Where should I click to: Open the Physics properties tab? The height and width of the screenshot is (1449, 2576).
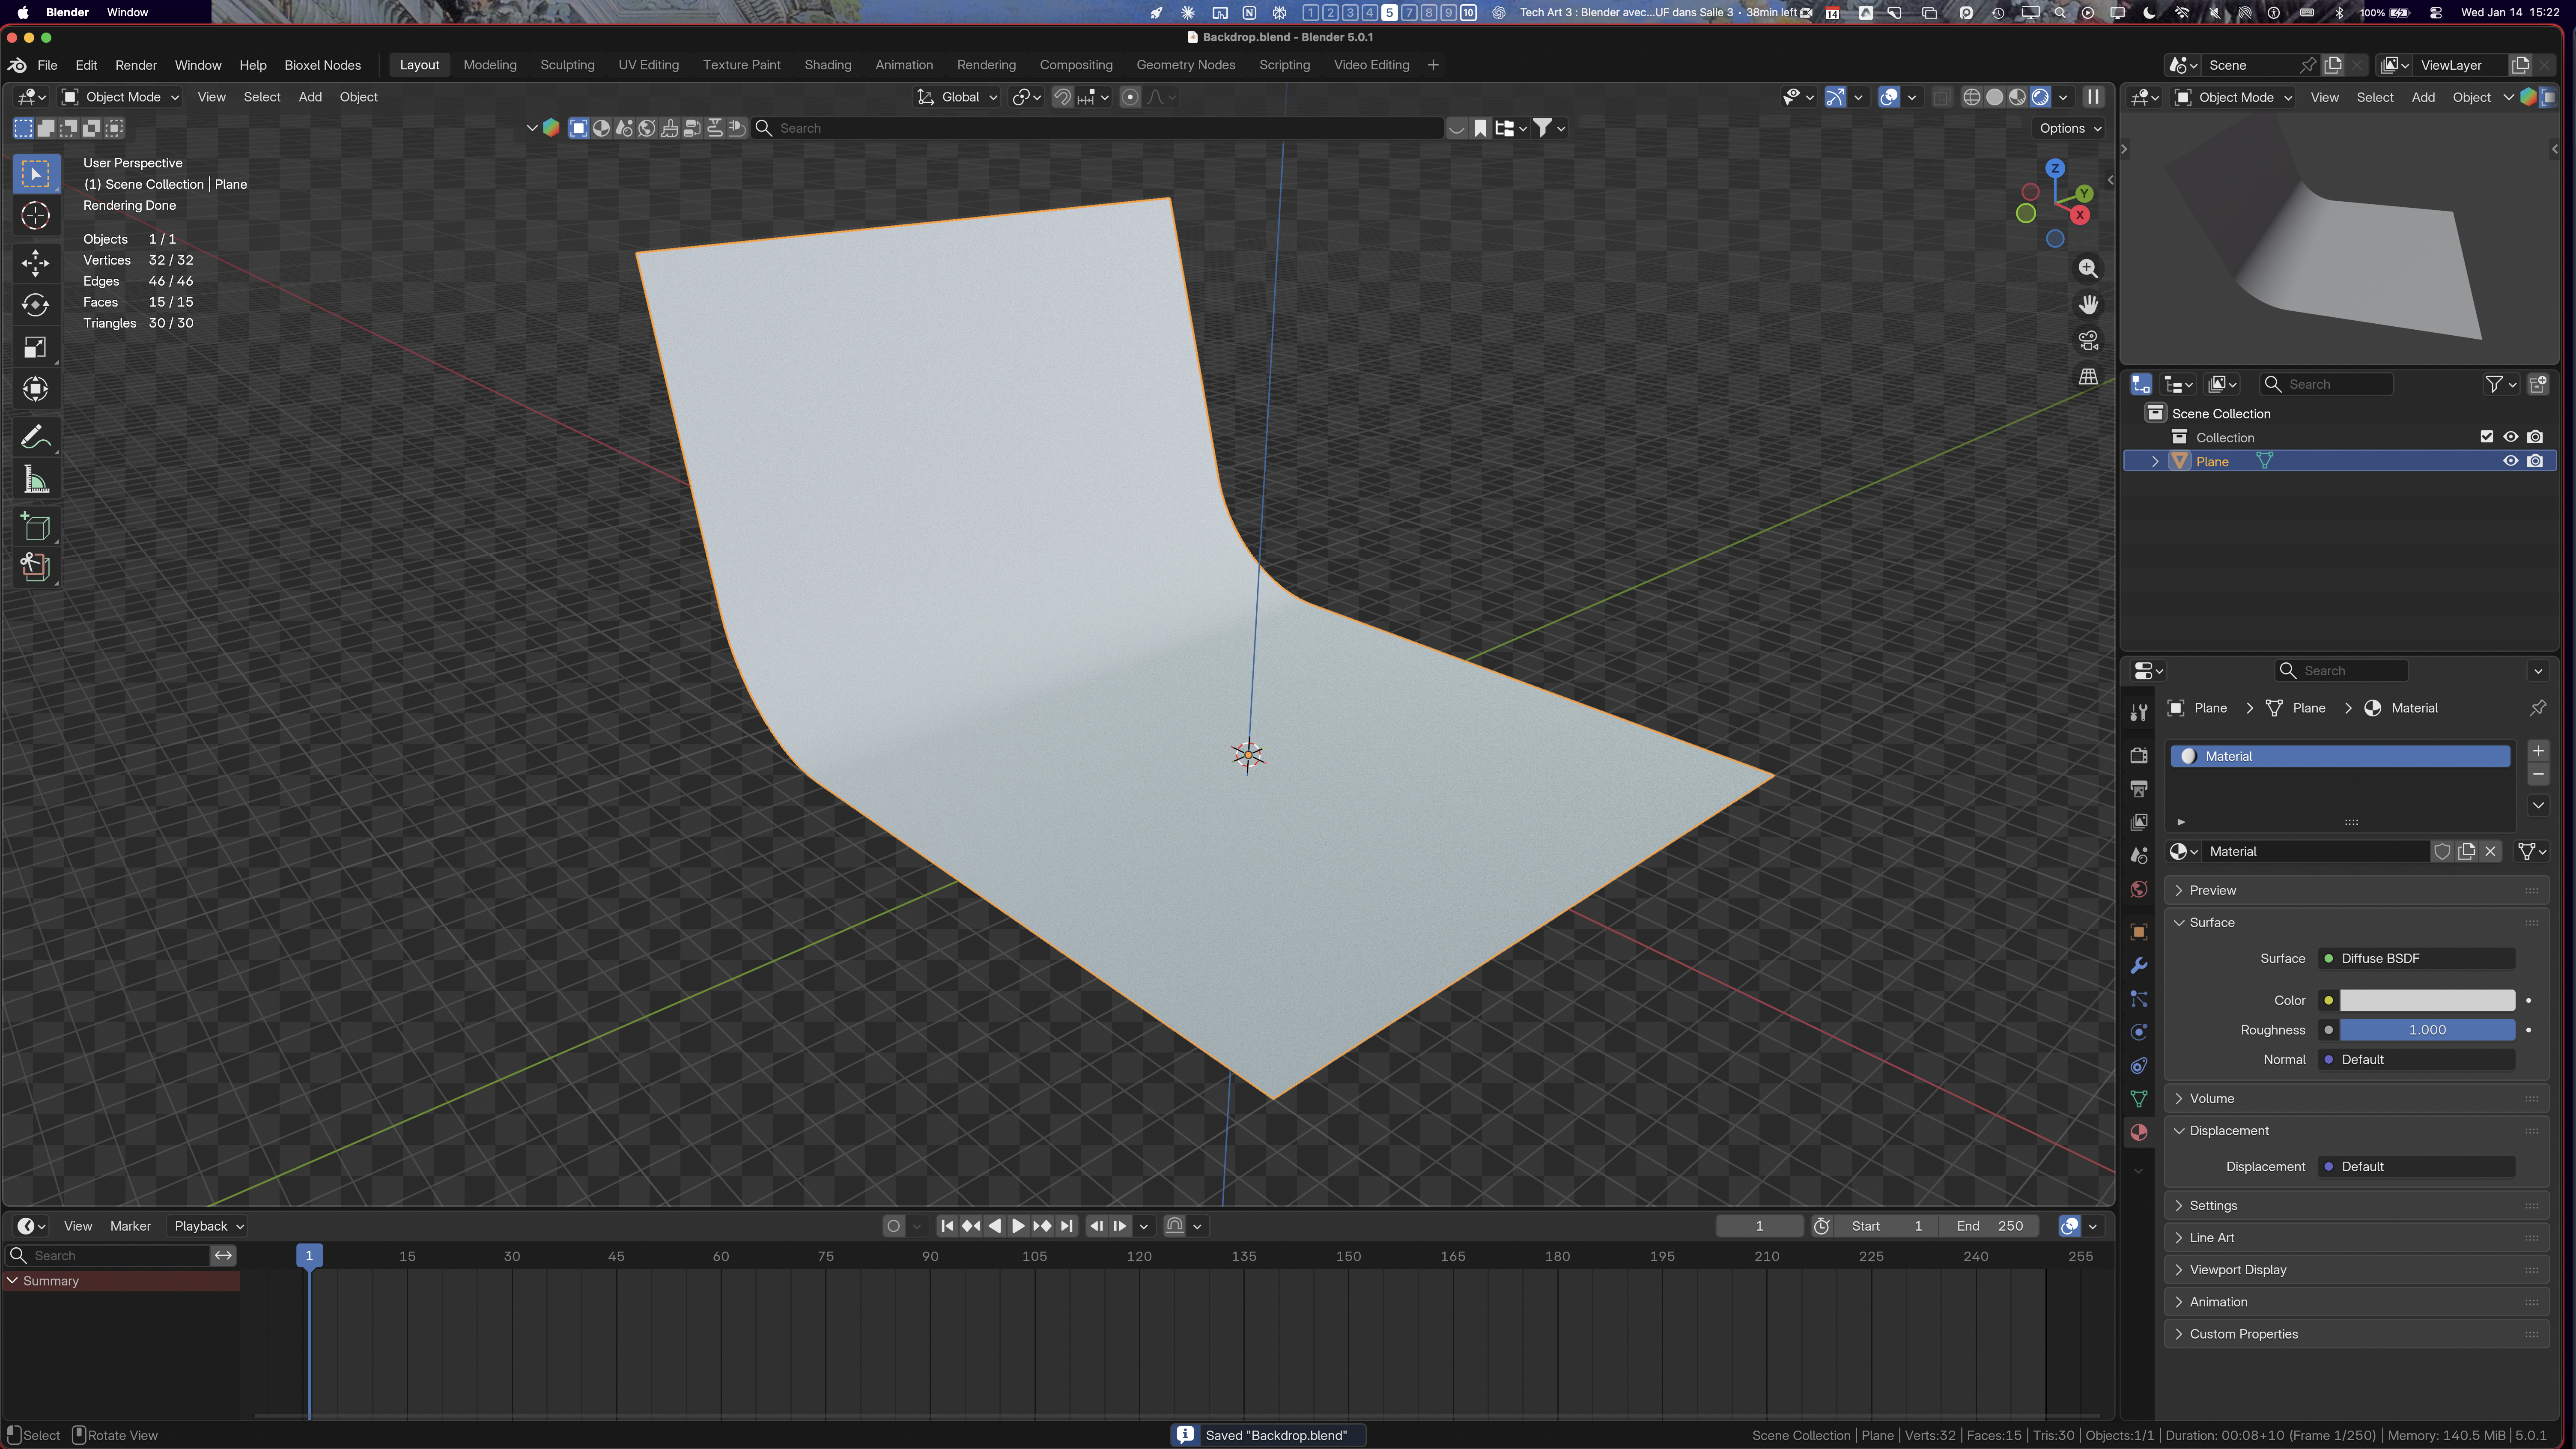coord(2139,1032)
